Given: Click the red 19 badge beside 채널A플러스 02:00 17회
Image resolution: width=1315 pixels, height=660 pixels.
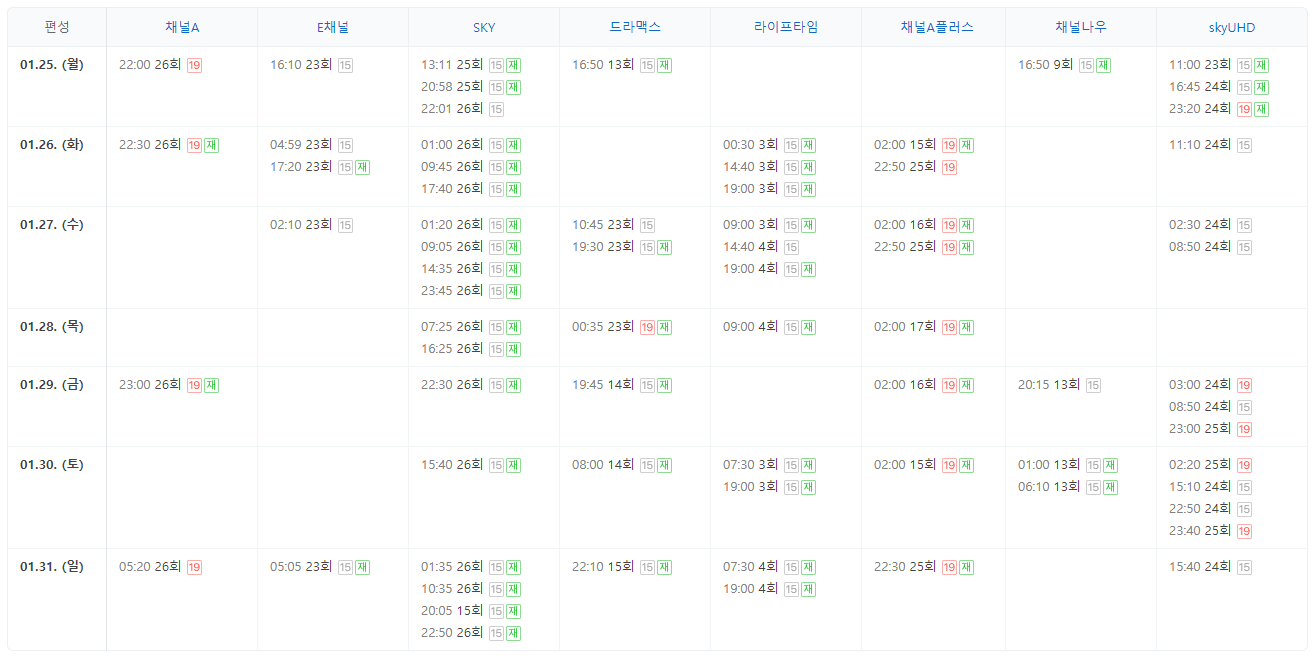Looking at the screenshot, I should (949, 327).
